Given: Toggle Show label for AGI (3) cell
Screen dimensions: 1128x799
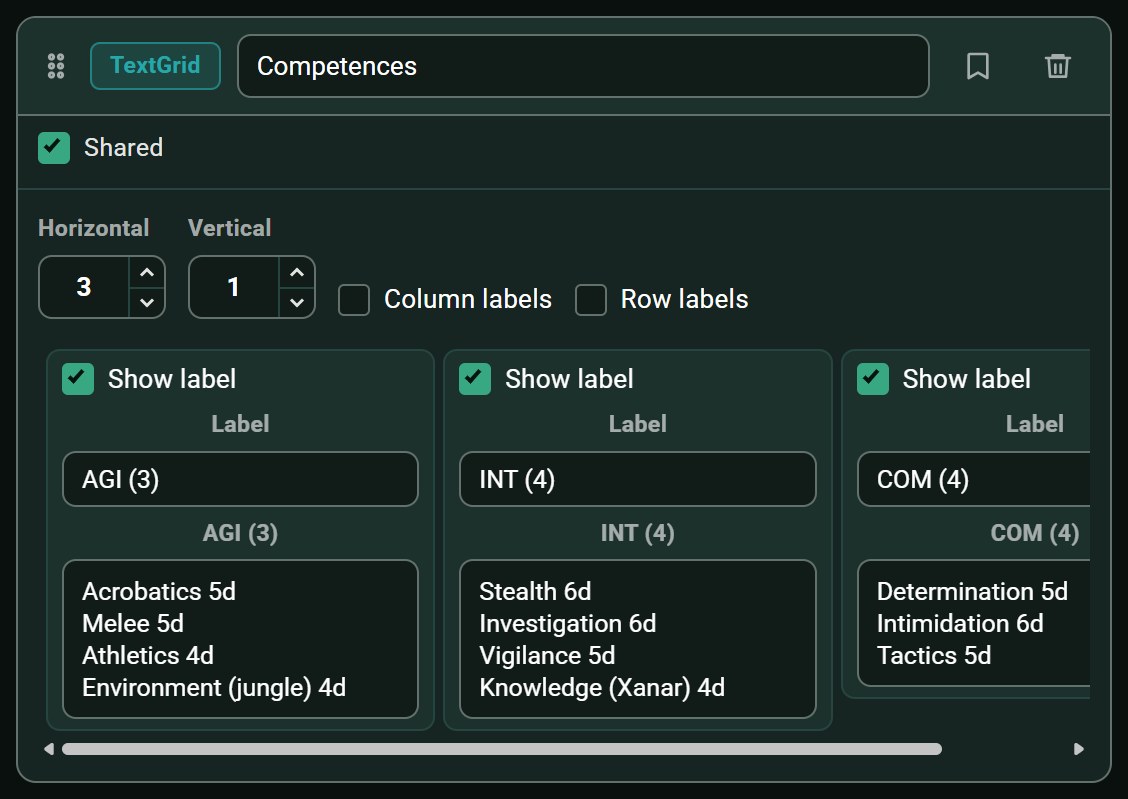Looking at the screenshot, I should [x=78, y=379].
